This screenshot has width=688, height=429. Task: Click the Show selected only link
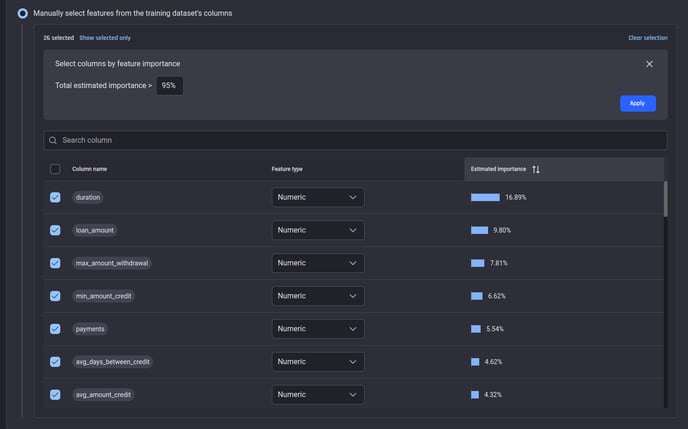click(x=105, y=38)
